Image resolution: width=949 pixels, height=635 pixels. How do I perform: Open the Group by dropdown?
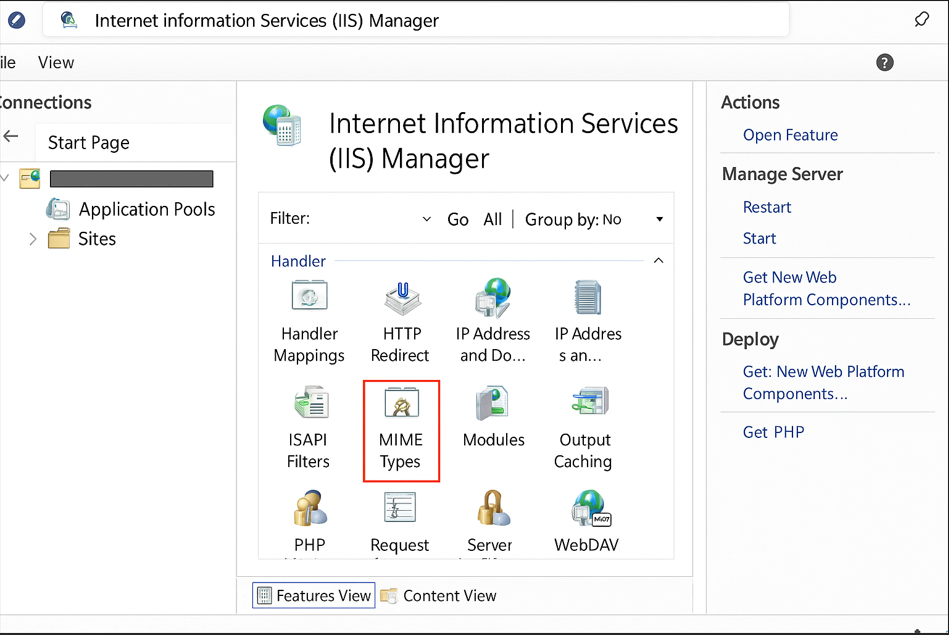click(x=660, y=219)
